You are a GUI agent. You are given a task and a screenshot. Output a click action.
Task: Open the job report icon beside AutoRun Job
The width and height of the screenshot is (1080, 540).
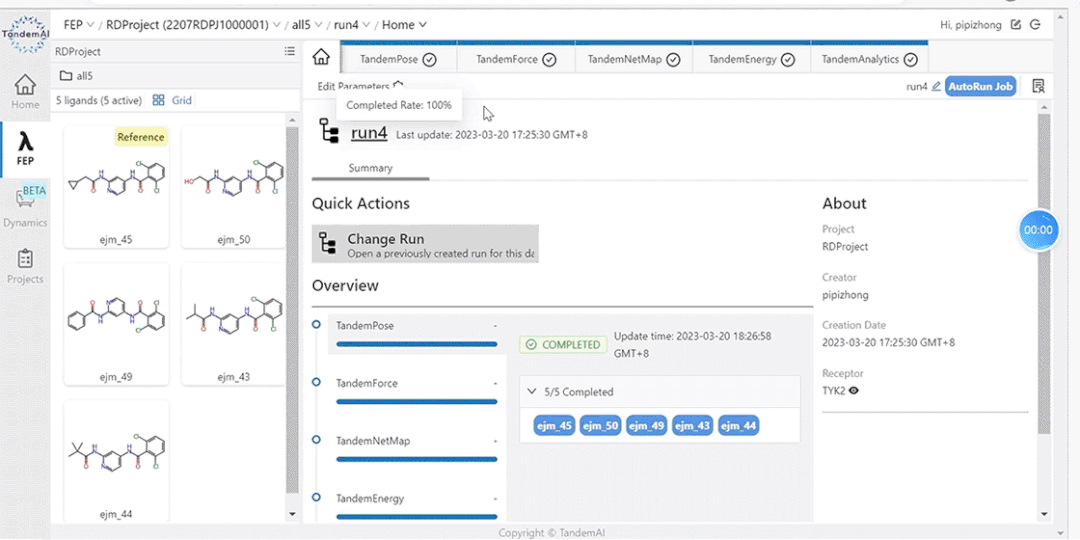point(1038,87)
